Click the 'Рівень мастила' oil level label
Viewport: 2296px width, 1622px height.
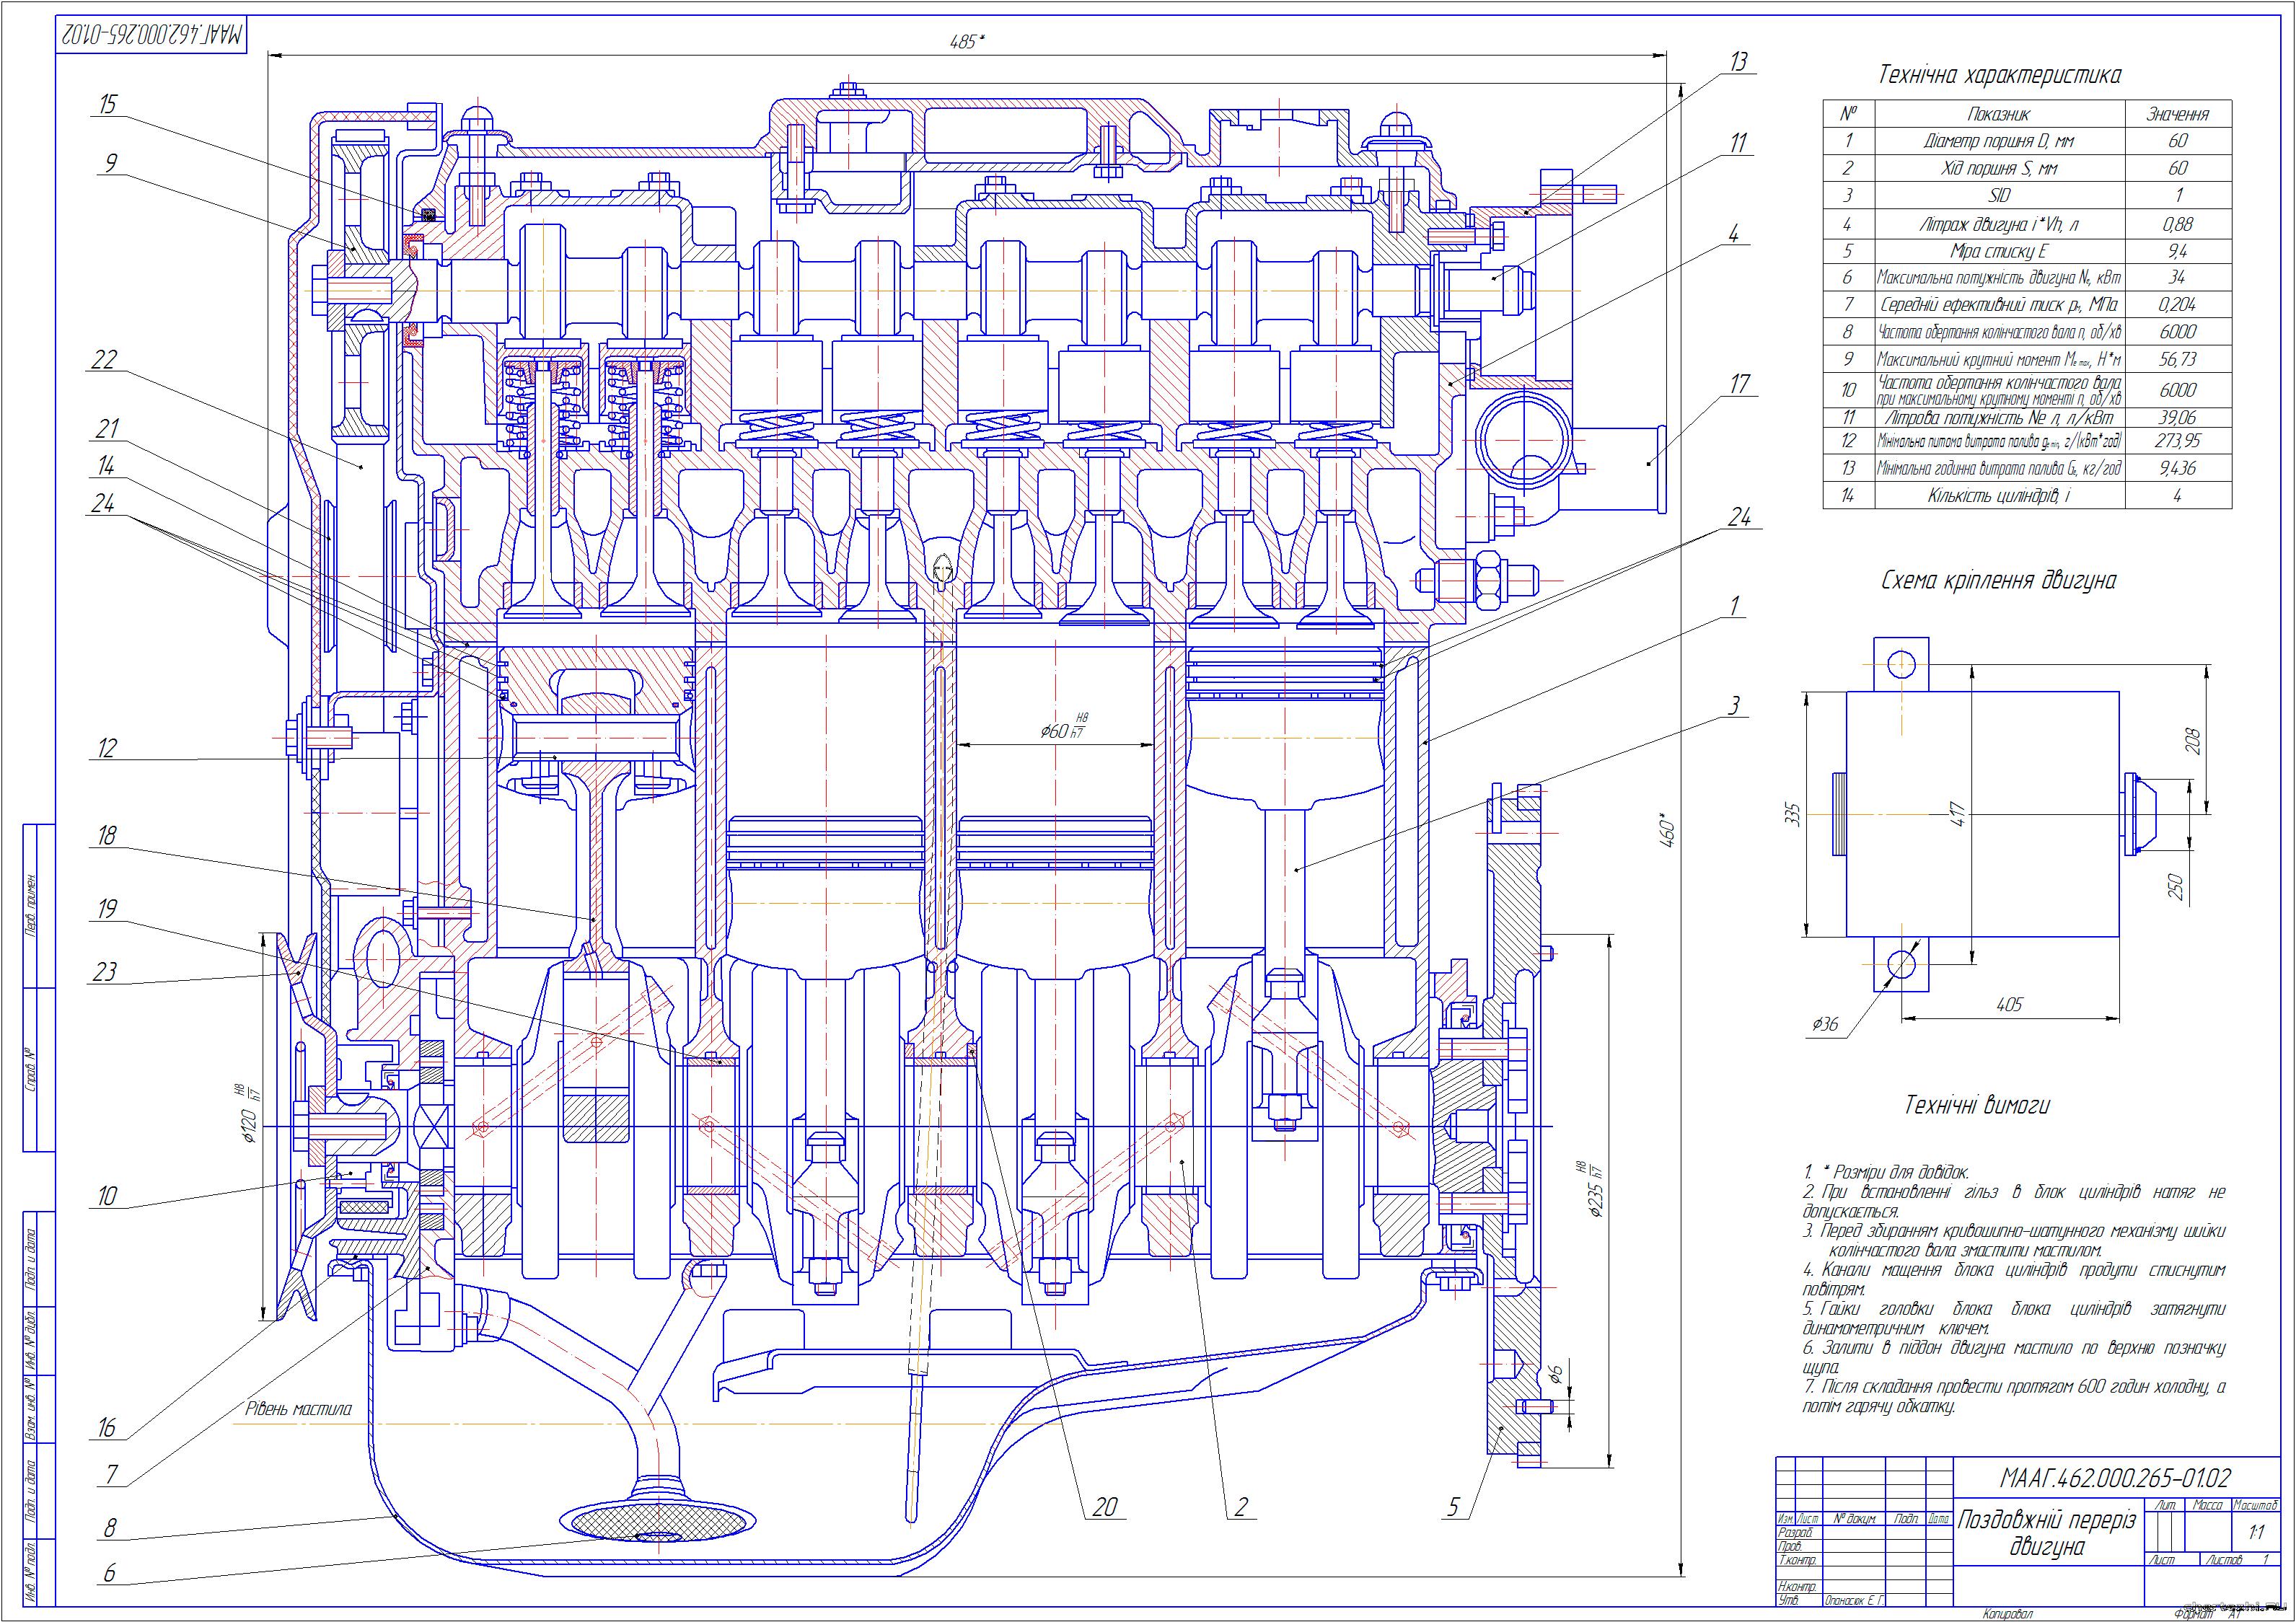(x=298, y=1409)
